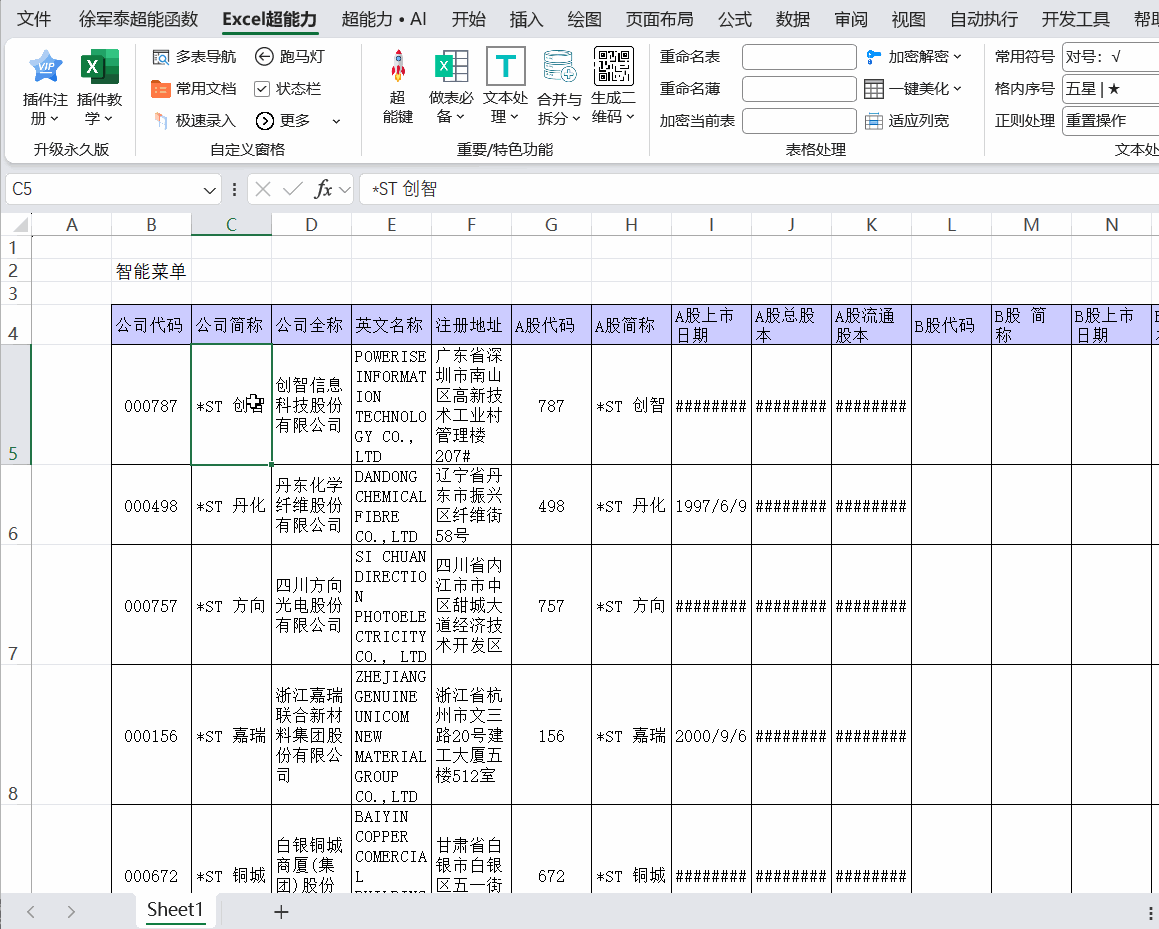The image size is (1159, 929).
Task: Open the 更多 options button
Action: pyautogui.click(x=283, y=120)
